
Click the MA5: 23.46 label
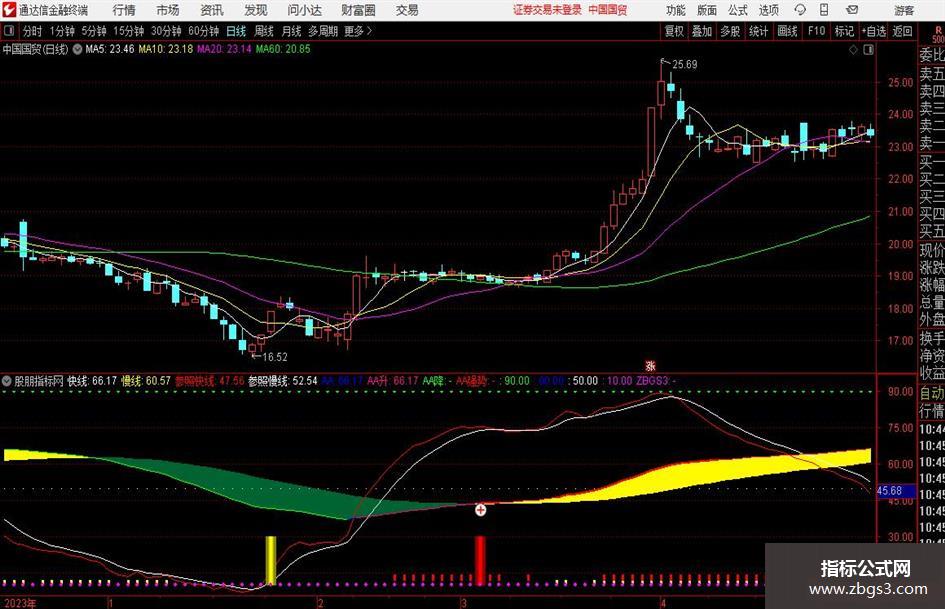point(110,49)
